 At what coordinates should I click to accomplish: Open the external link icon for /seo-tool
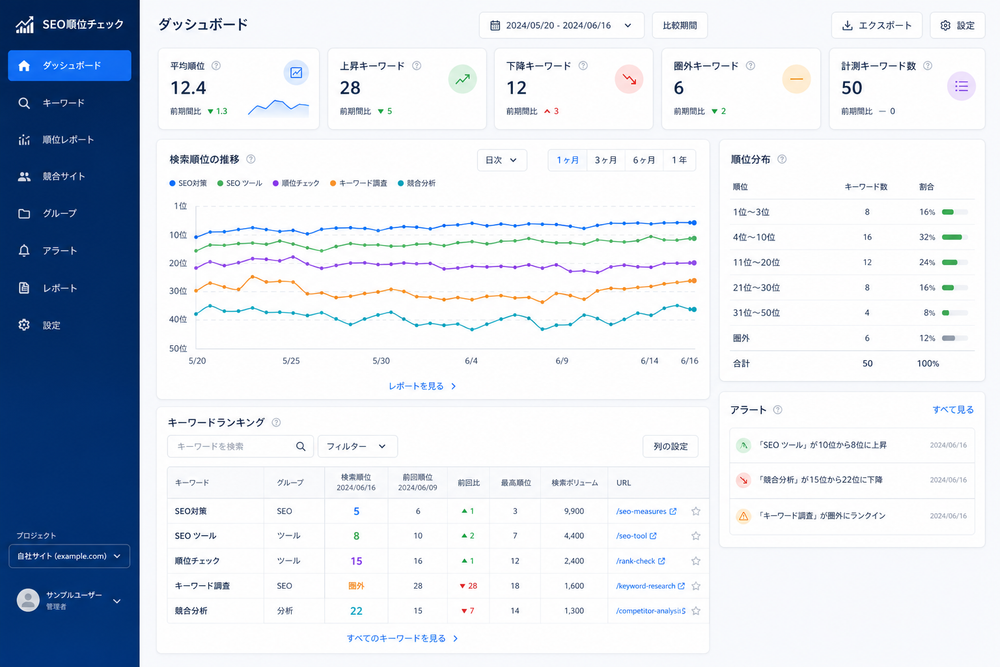tap(653, 536)
